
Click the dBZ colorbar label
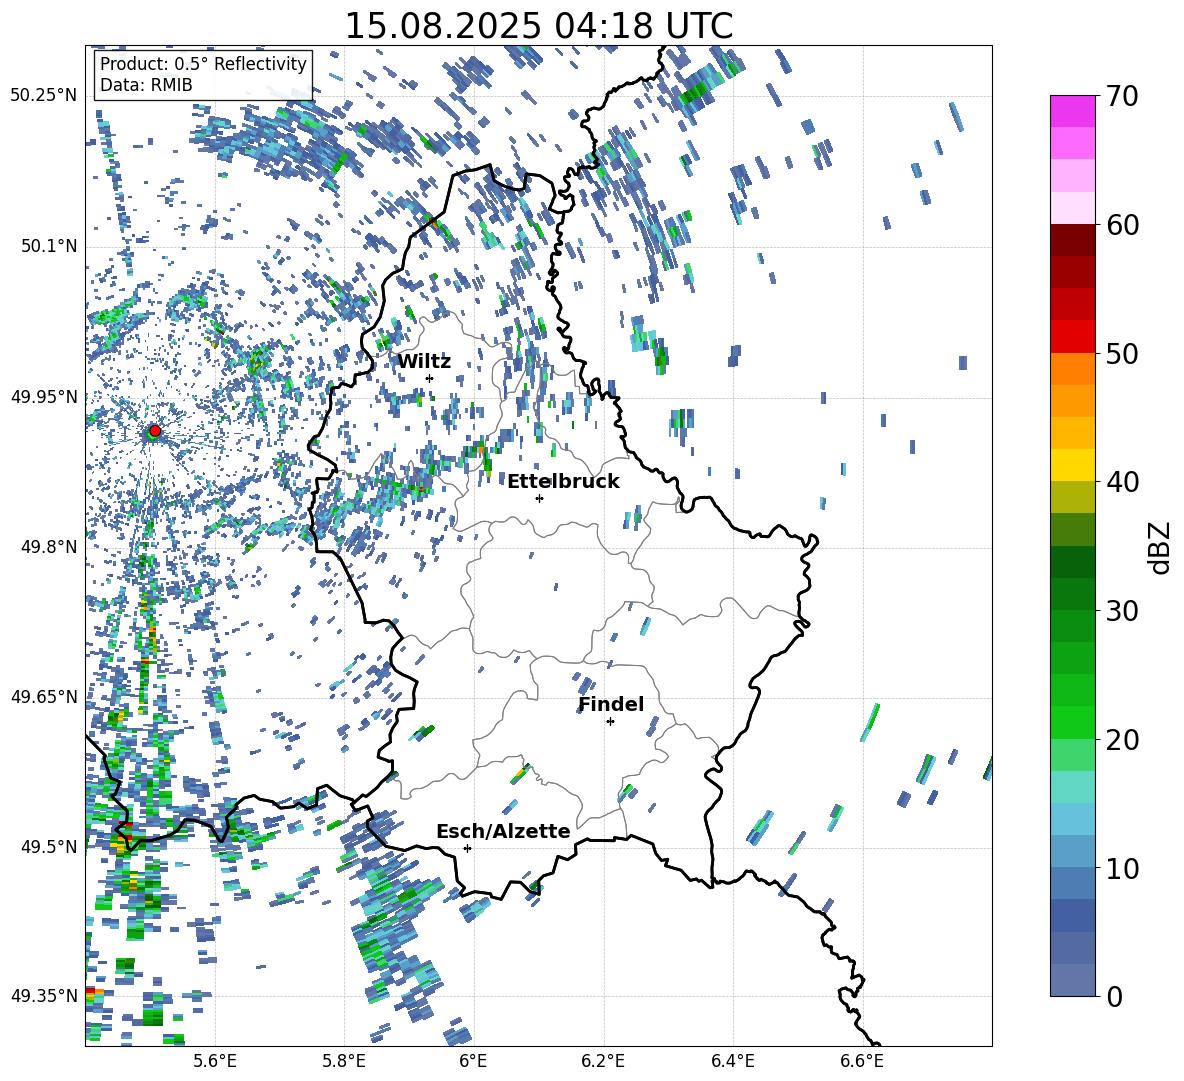pos(1161,547)
